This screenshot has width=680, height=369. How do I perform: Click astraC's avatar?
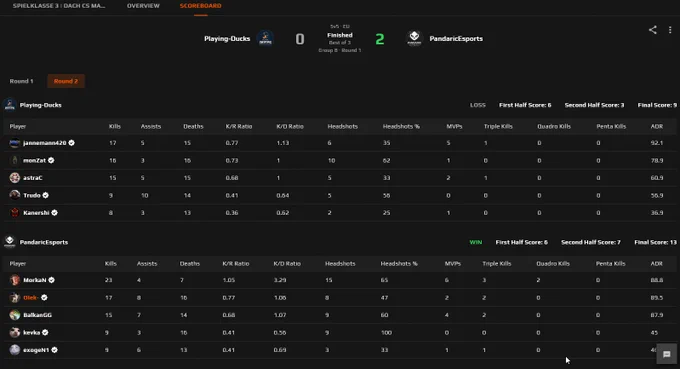click(x=15, y=177)
